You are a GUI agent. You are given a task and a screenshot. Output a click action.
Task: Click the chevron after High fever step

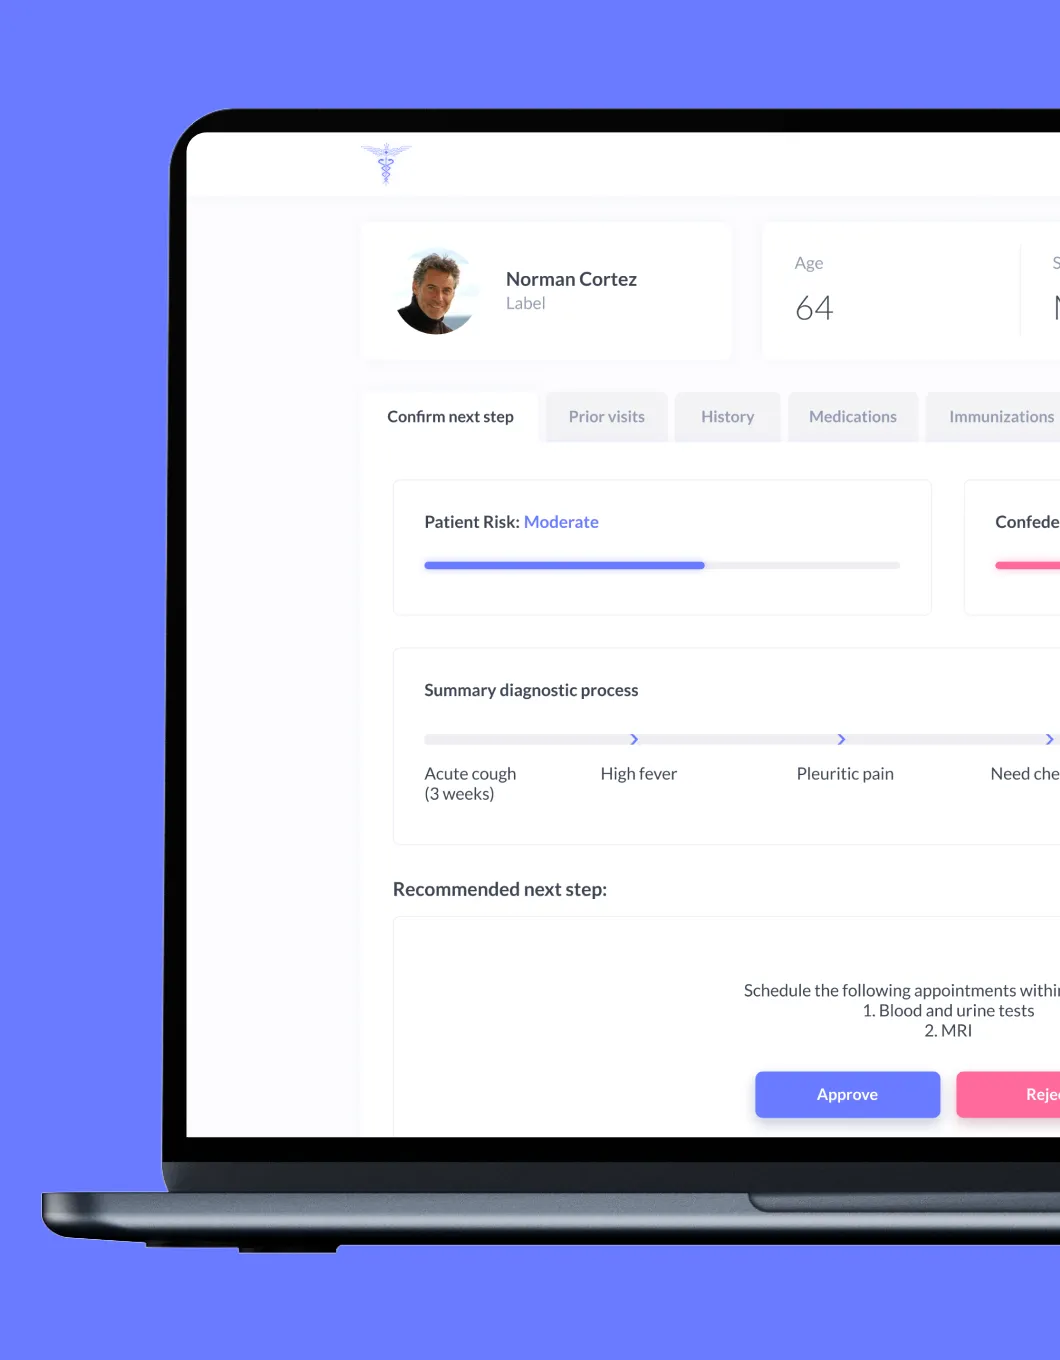click(x=841, y=739)
